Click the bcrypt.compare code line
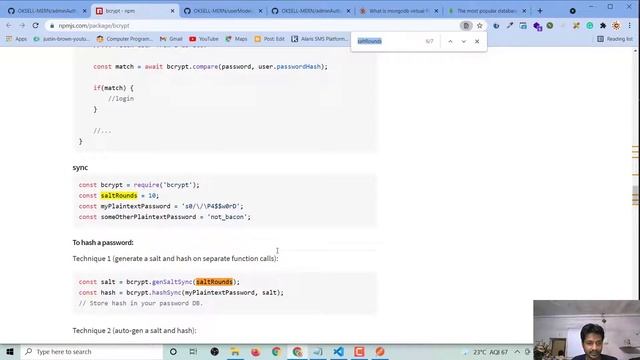 [x=210, y=67]
